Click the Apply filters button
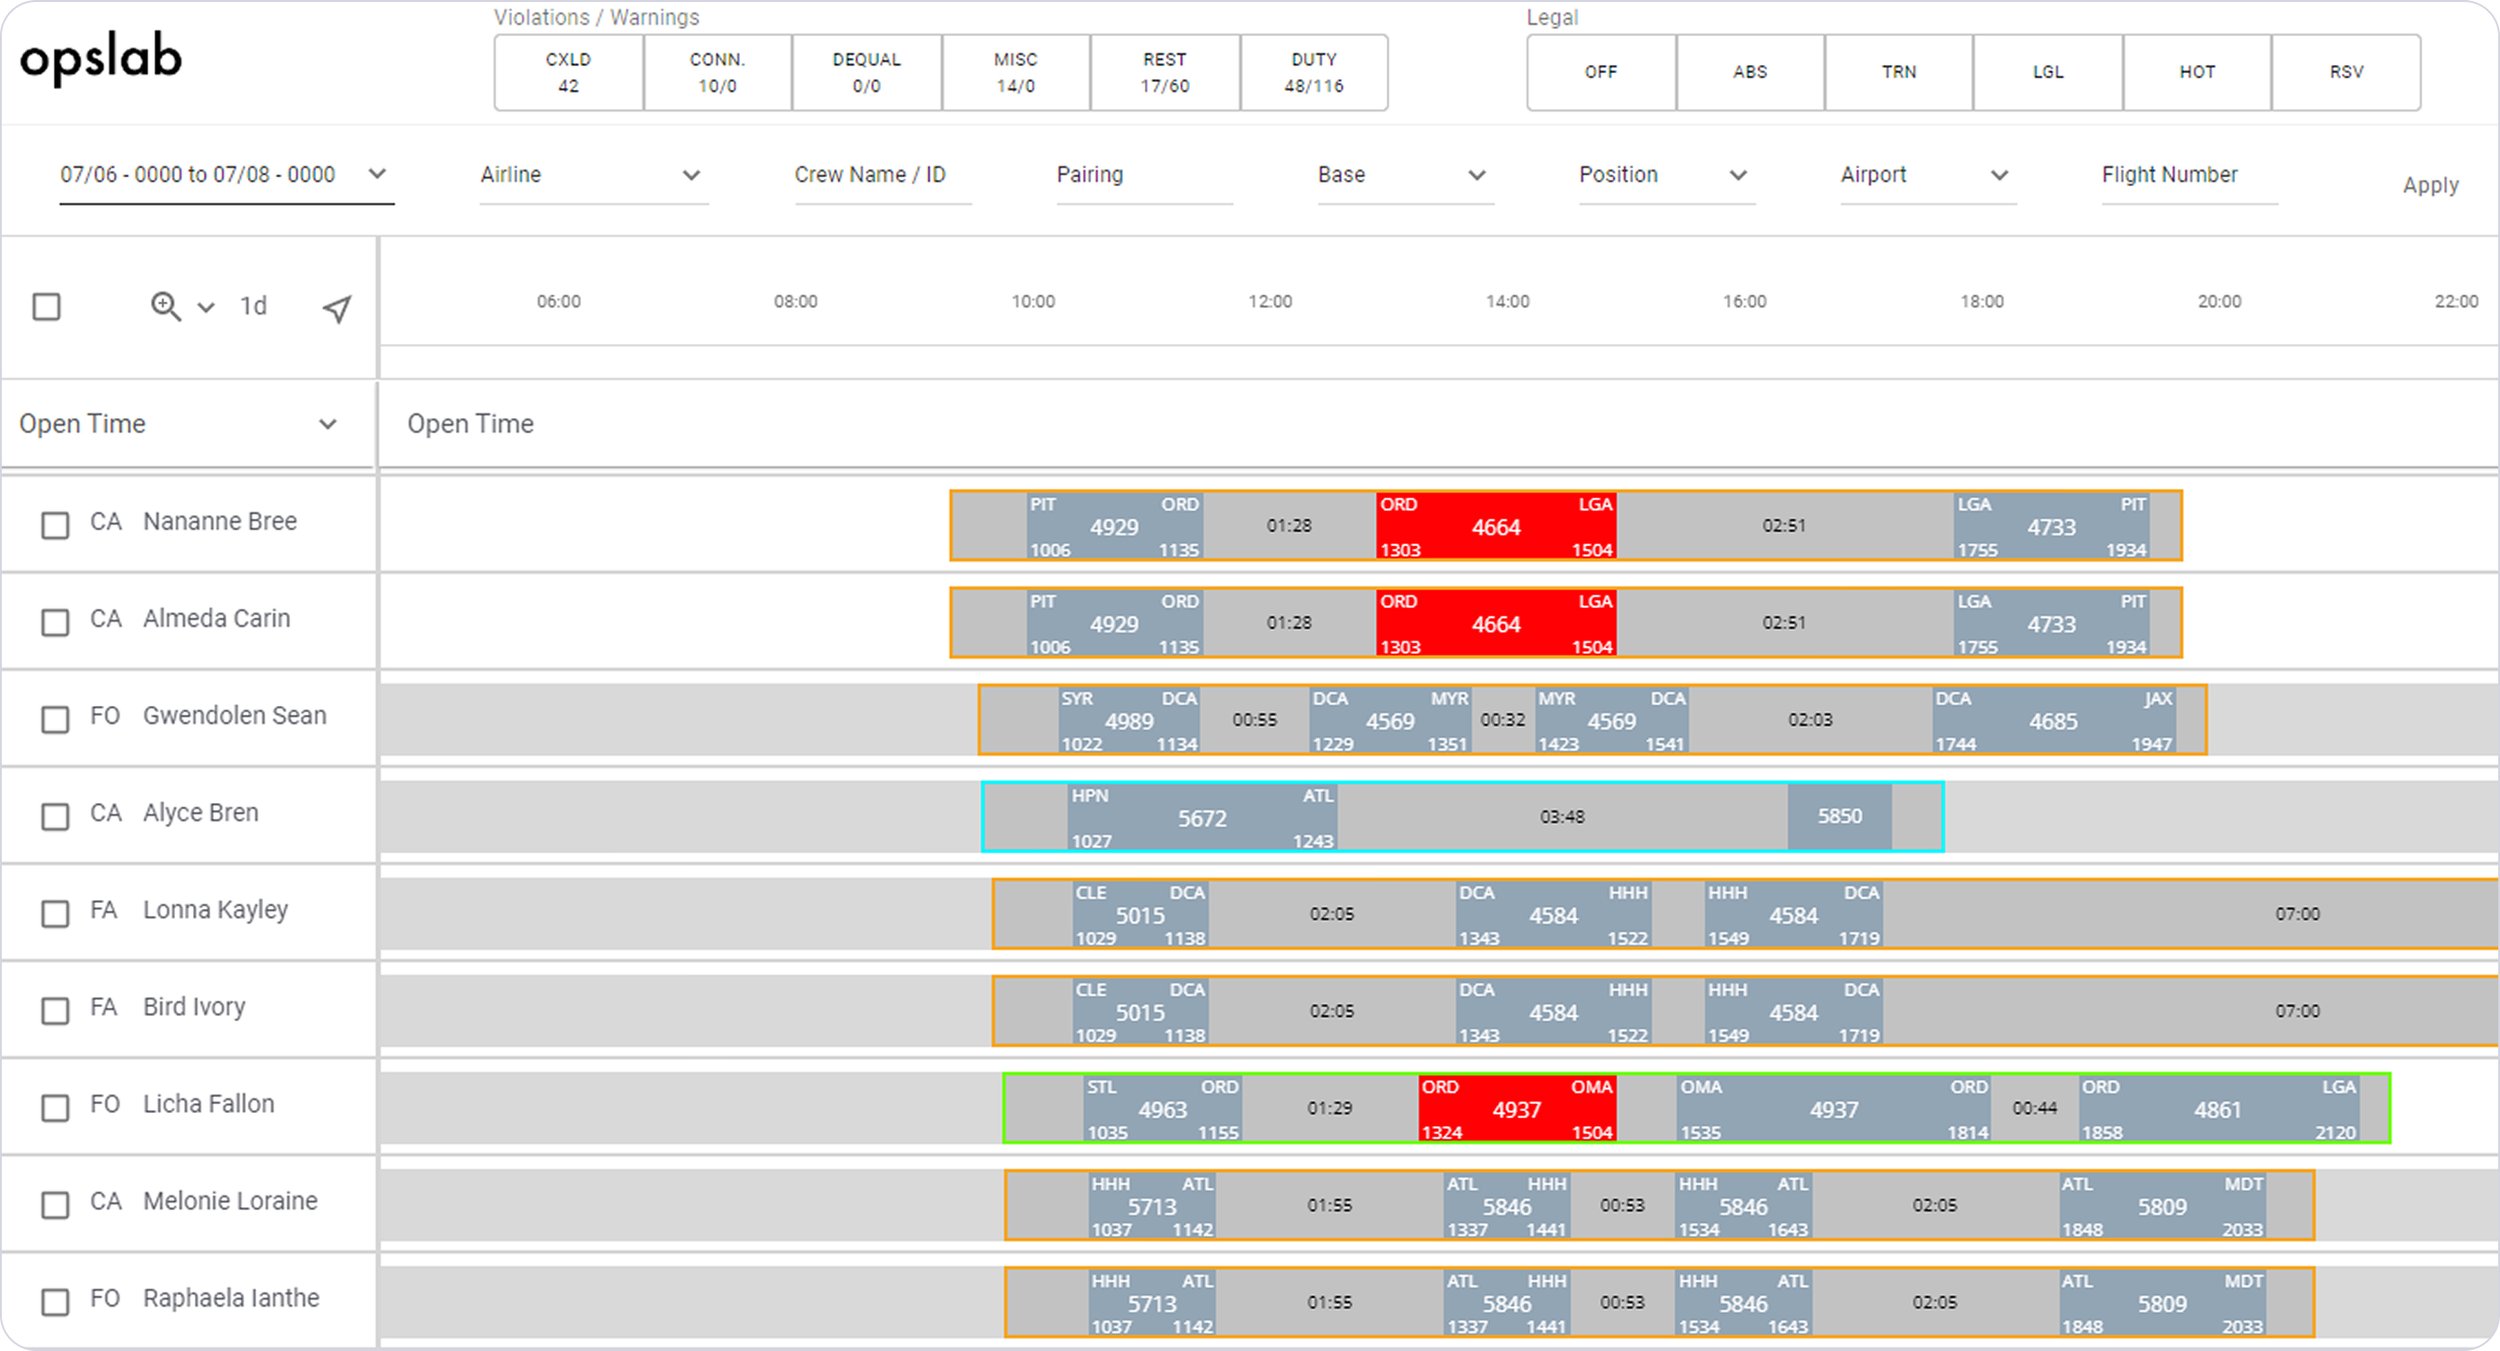The image size is (2500, 1351). tap(2430, 185)
